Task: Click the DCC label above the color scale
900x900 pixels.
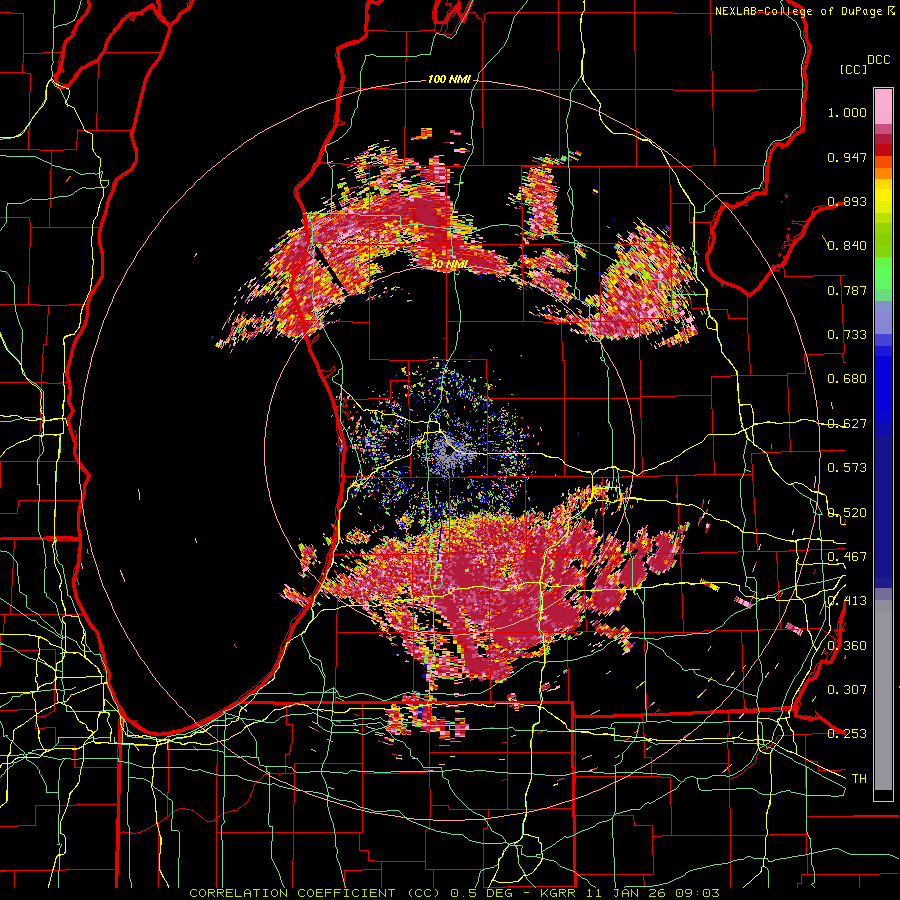Action: pos(878,60)
